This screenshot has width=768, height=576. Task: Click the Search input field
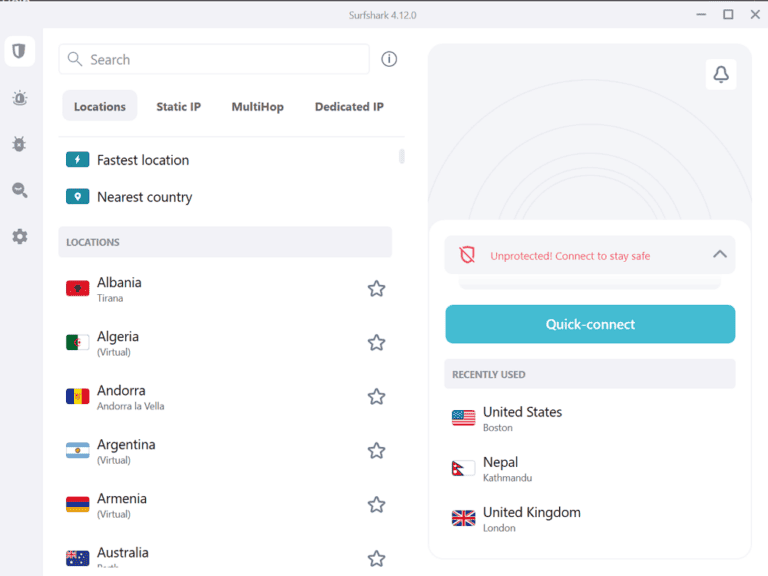[225, 59]
